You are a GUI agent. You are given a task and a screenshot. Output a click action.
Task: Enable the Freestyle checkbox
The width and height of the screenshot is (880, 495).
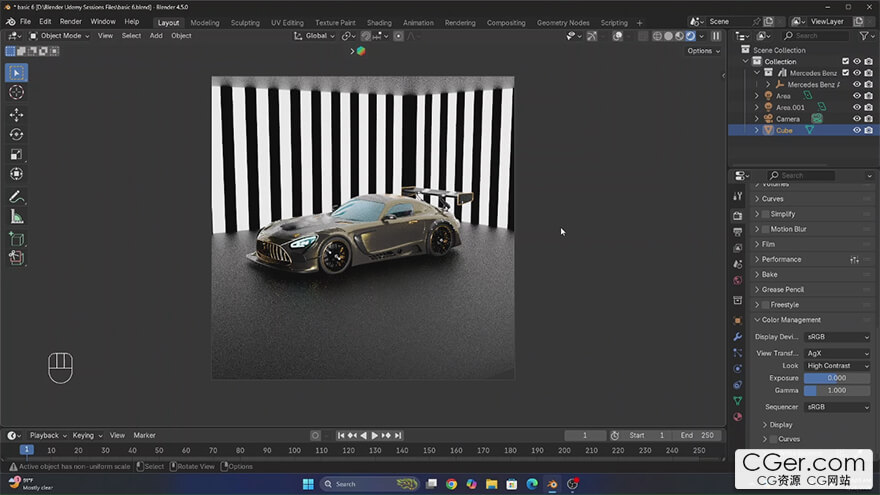766,305
